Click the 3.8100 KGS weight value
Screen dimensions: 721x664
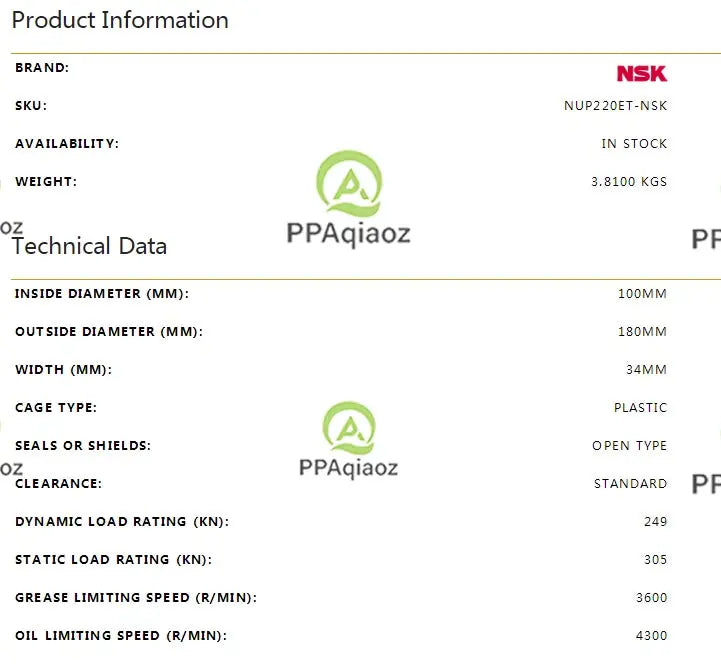[629, 182]
